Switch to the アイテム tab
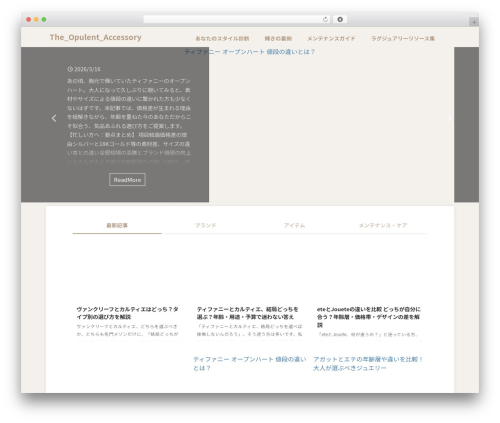Image resolution: width=500 pixels, height=423 pixels. (x=294, y=225)
